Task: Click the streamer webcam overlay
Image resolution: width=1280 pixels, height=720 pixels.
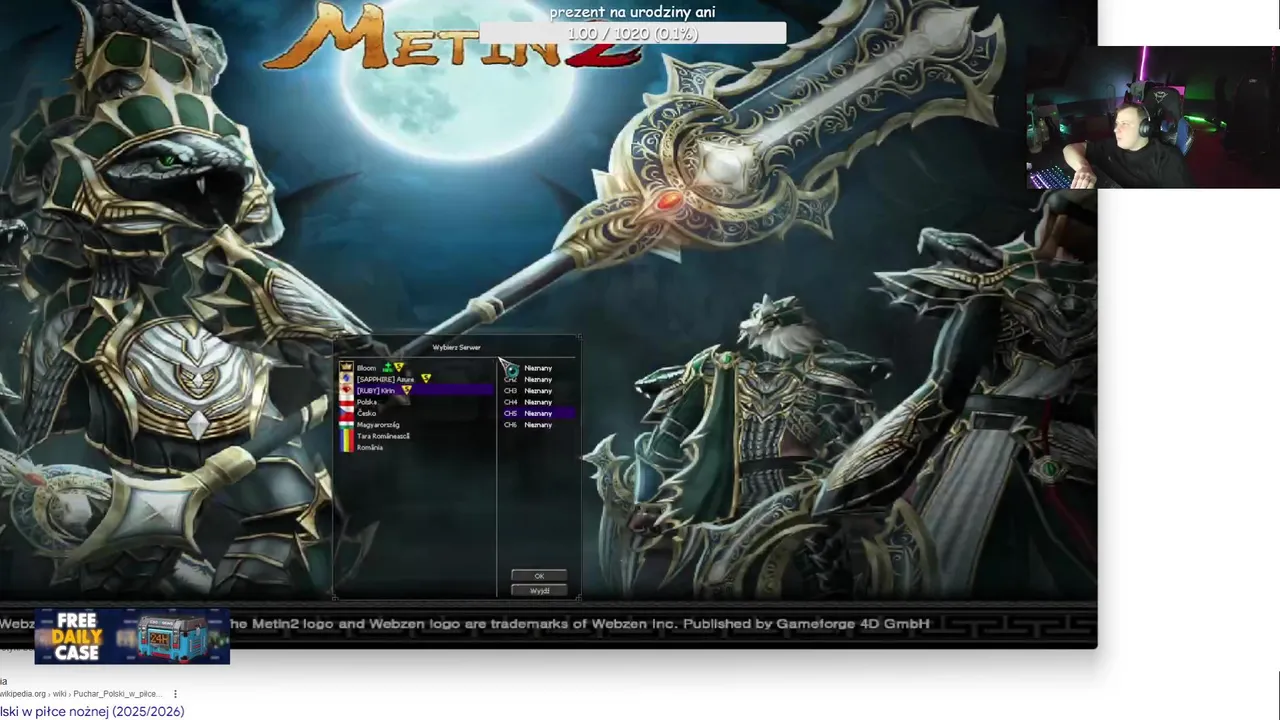Action: pos(1153,117)
